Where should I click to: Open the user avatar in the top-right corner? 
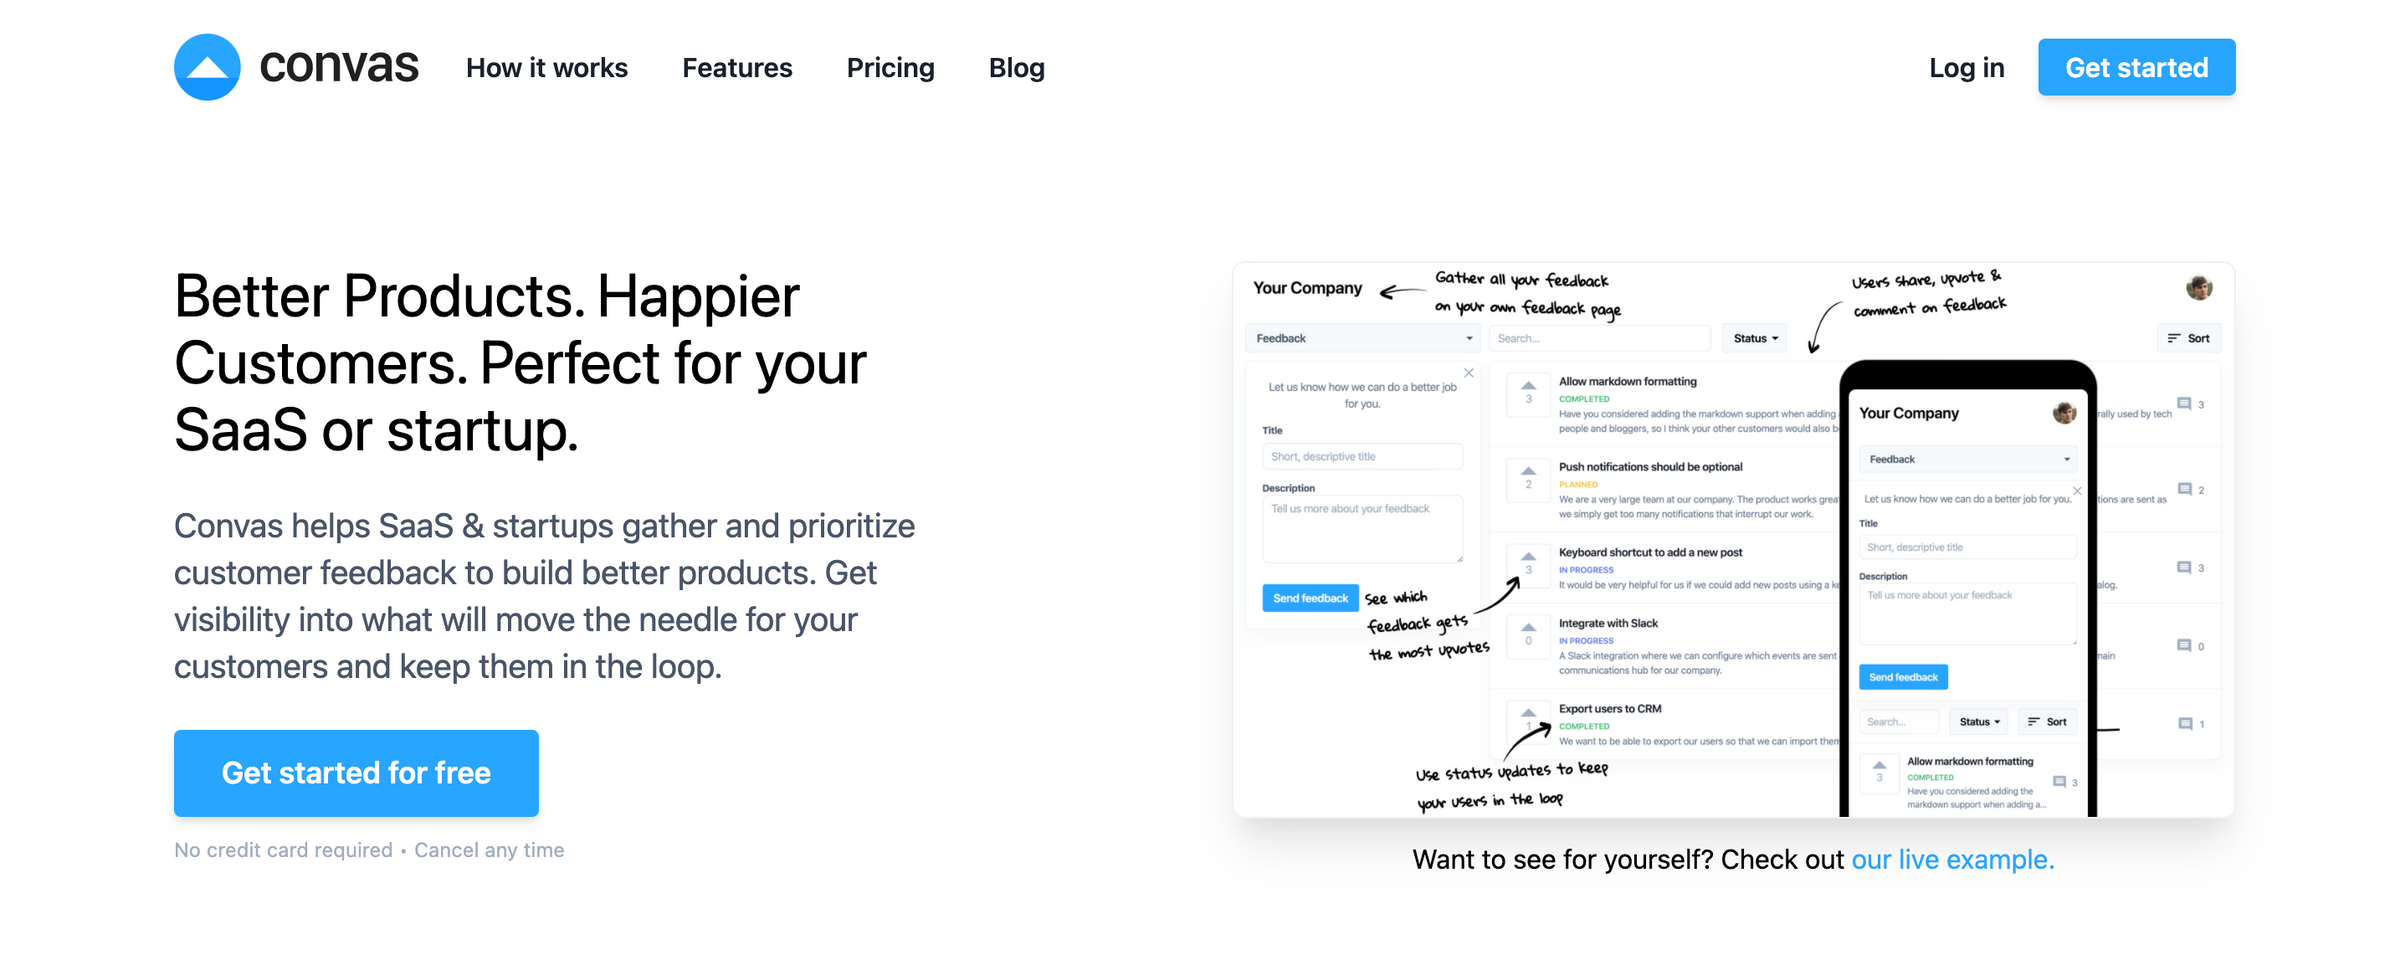(2199, 288)
